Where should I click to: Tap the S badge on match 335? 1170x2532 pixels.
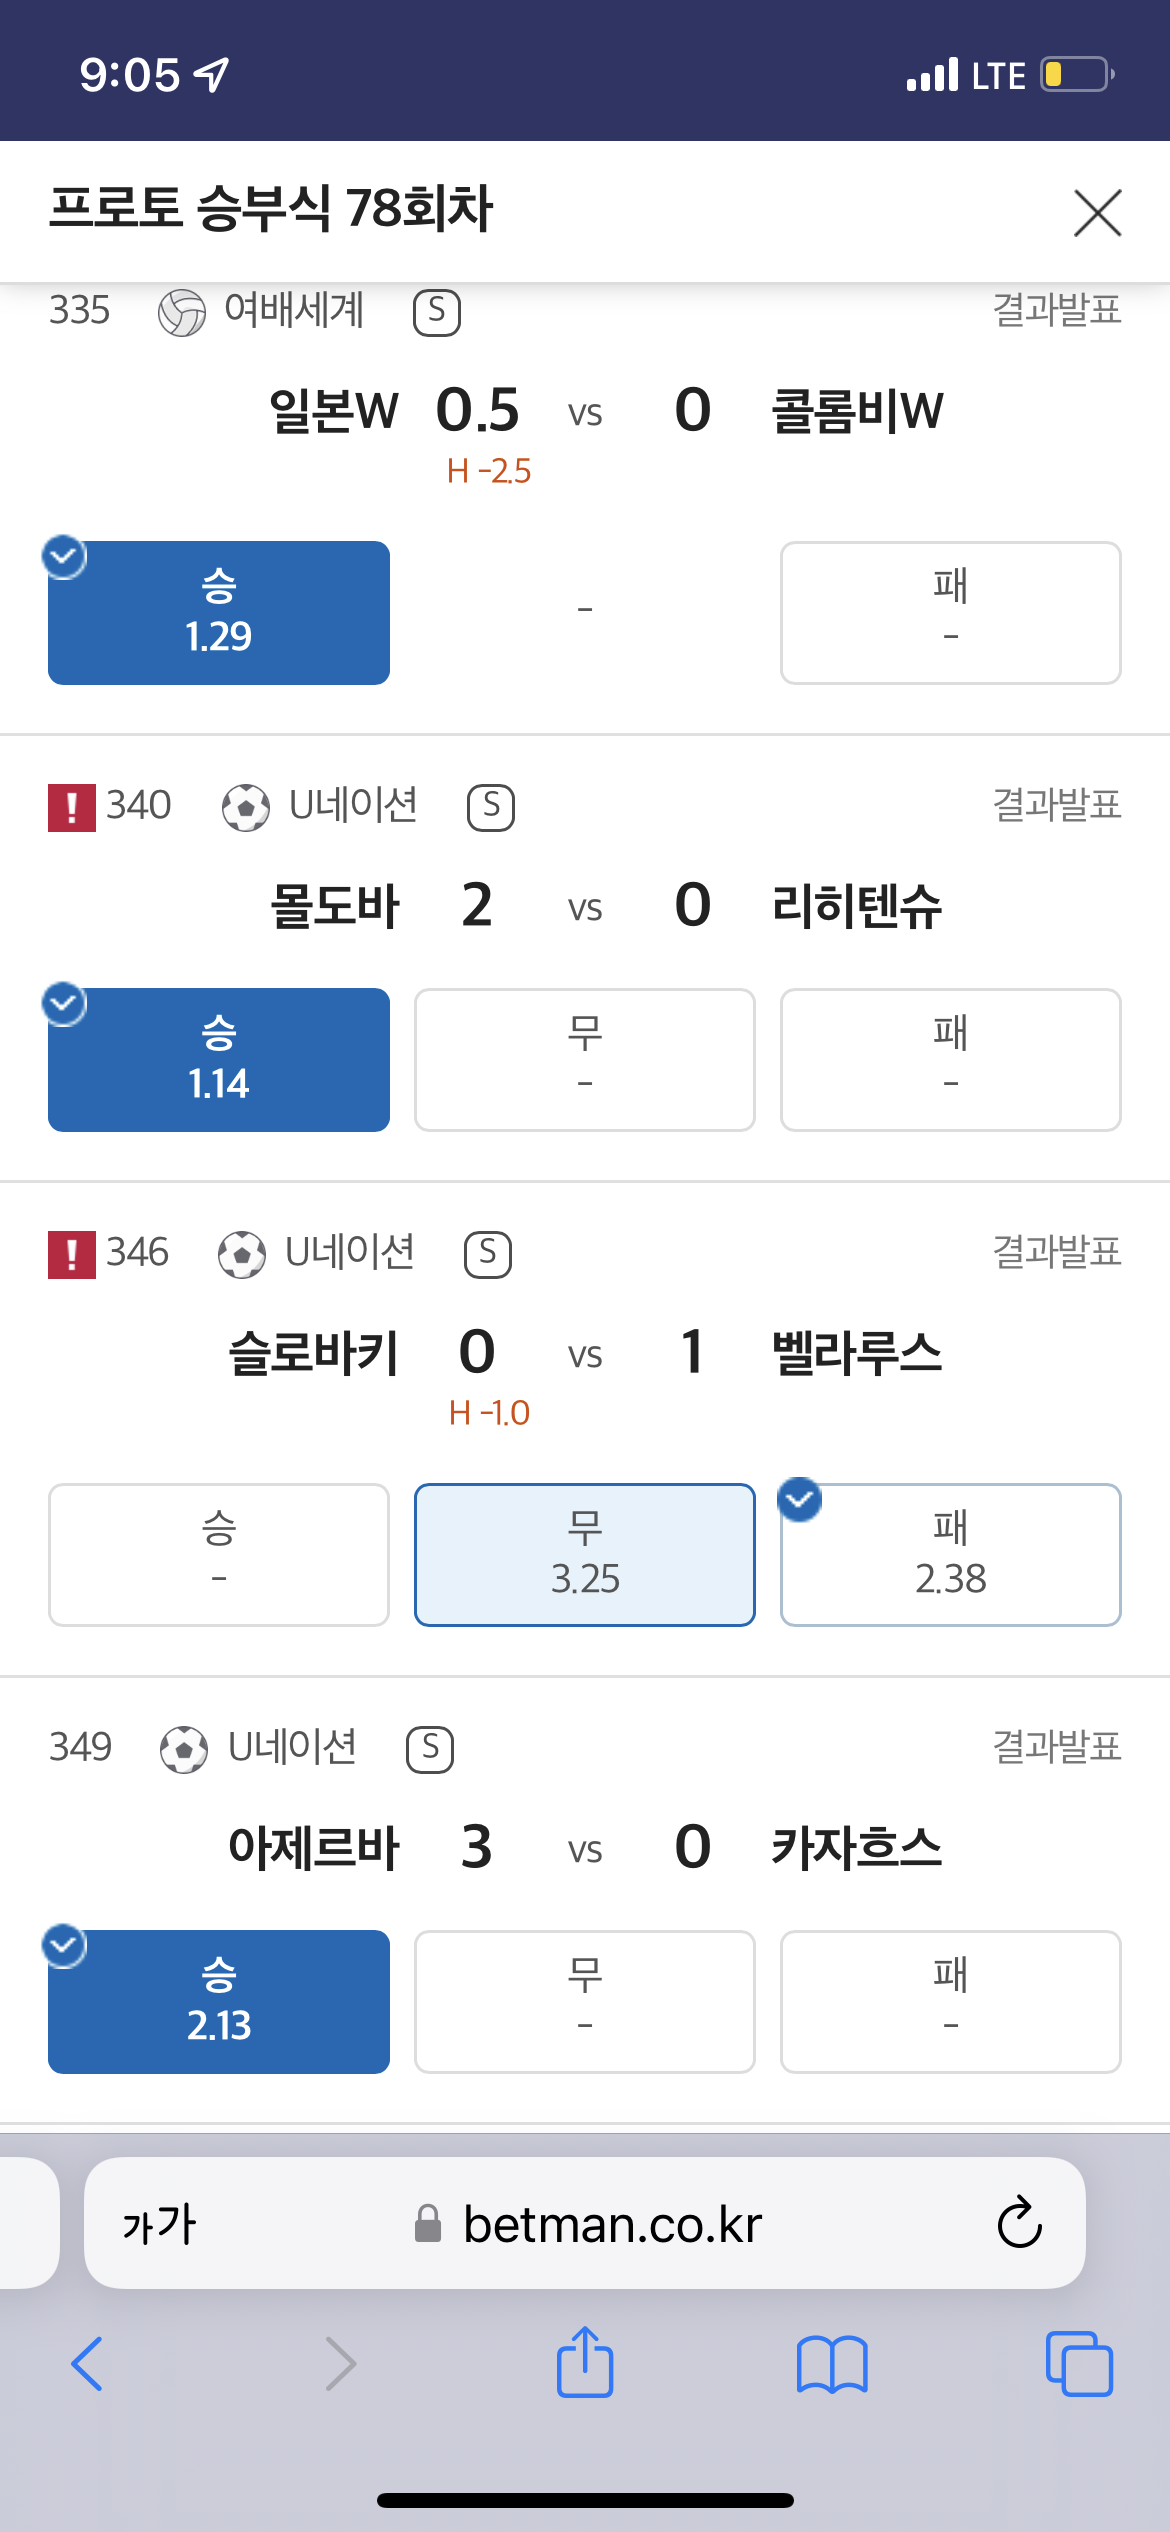click(x=437, y=312)
